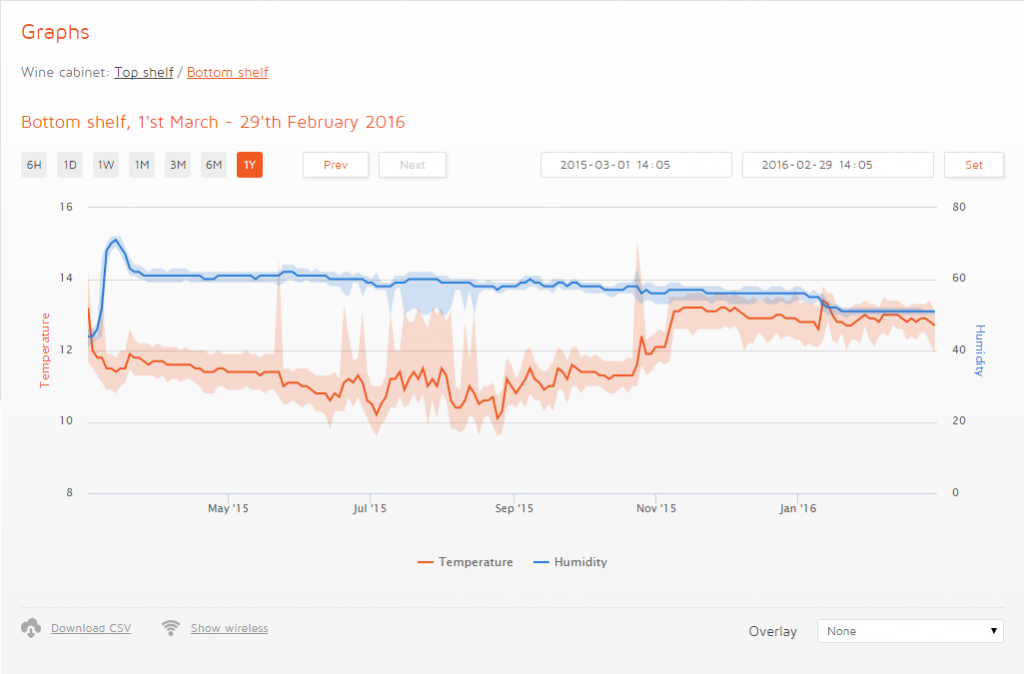Screen dimensions: 1024x674
Task: Click the 'Overlay' label text
Action: pos(773,632)
